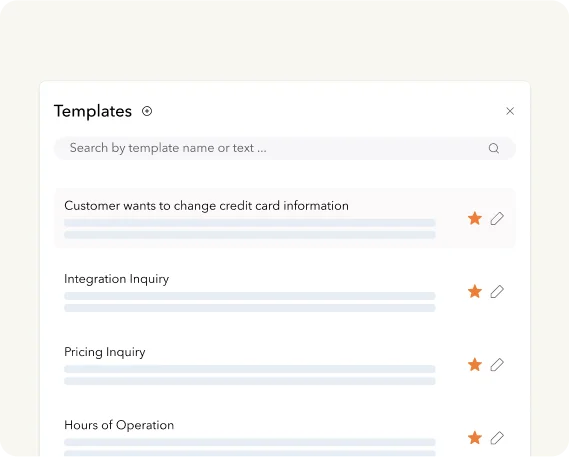Viewport: 569px width, 457px height.
Task: Toggle star on Integration Inquiry
Action: [475, 291]
